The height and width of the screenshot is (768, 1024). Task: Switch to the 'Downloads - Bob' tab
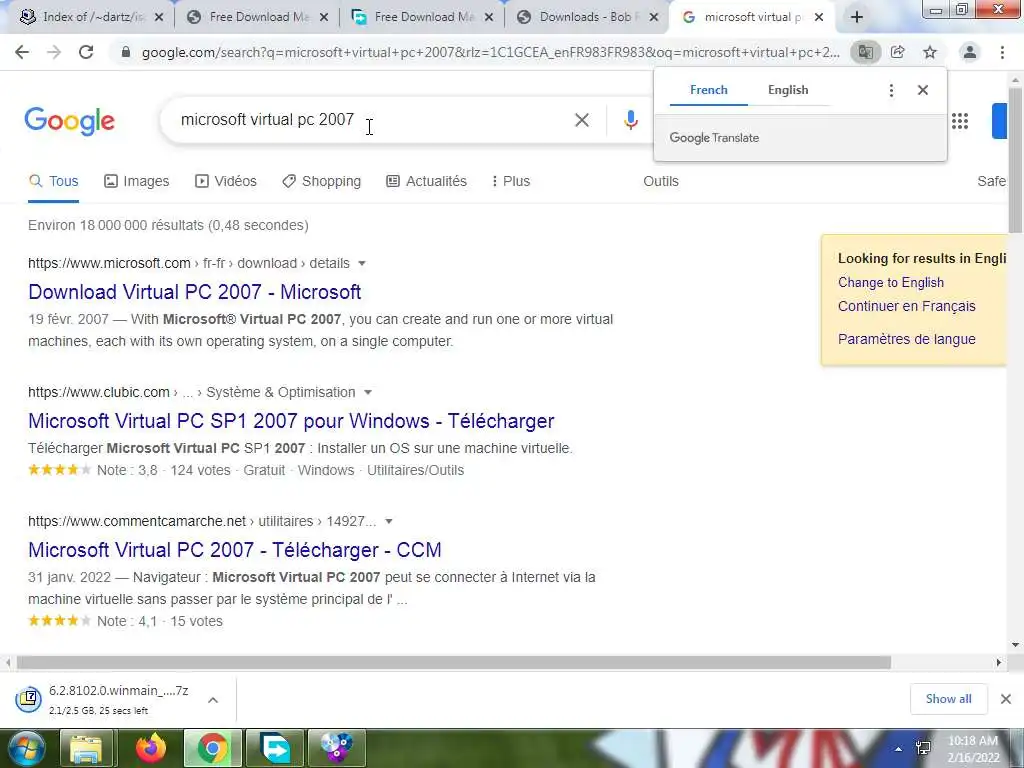click(588, 18)
